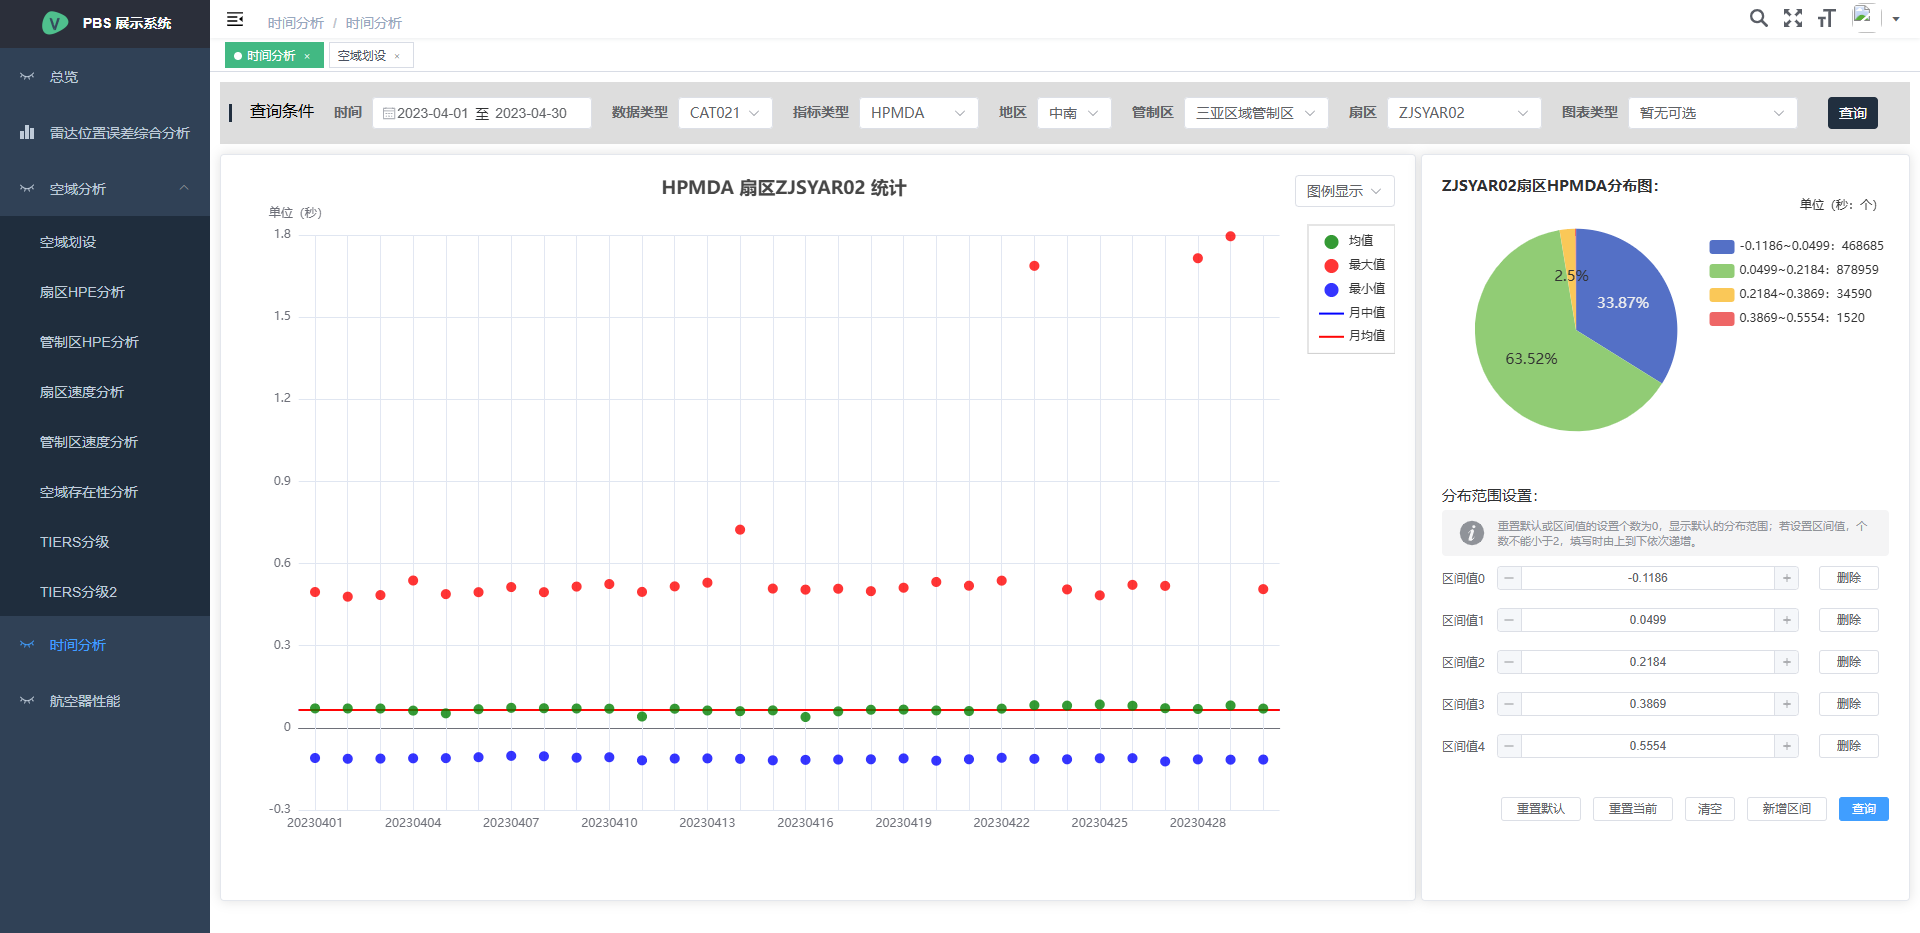
Task: Open 雷达位置误差综合分析 menu
Action: [105, 132]
